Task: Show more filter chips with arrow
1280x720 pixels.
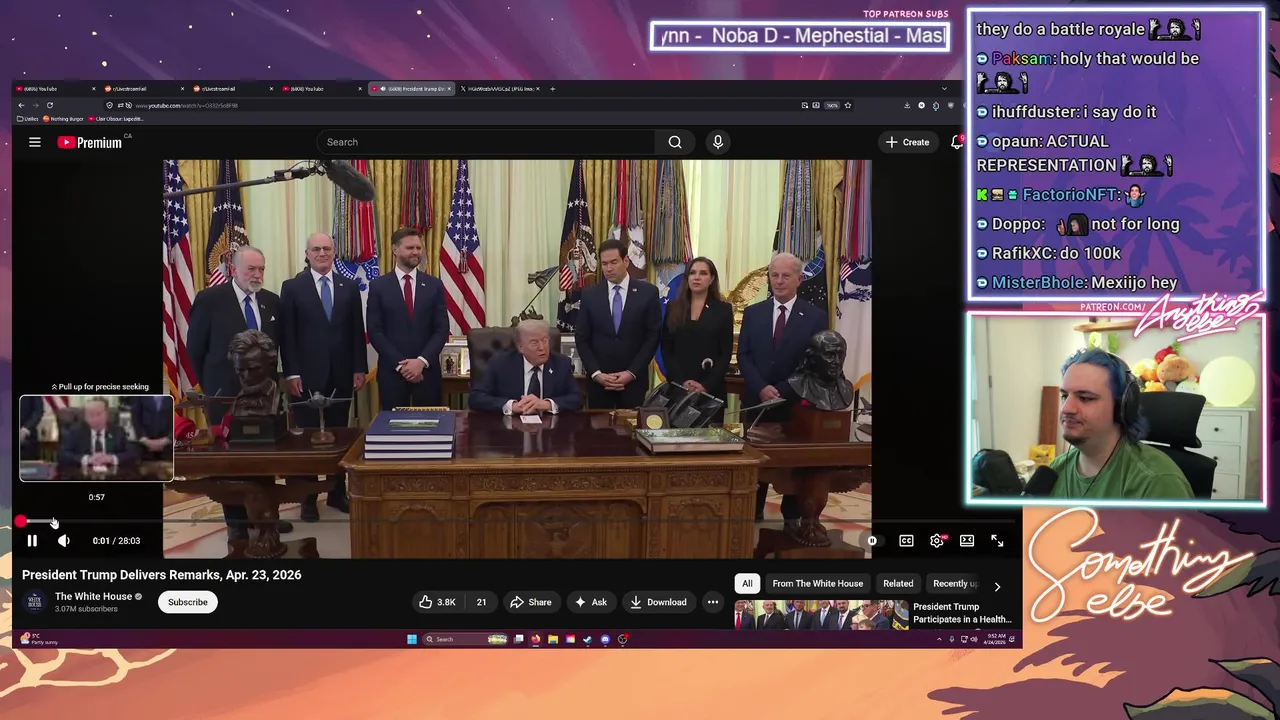Action: pyautogui.click(x=997, y=587)
